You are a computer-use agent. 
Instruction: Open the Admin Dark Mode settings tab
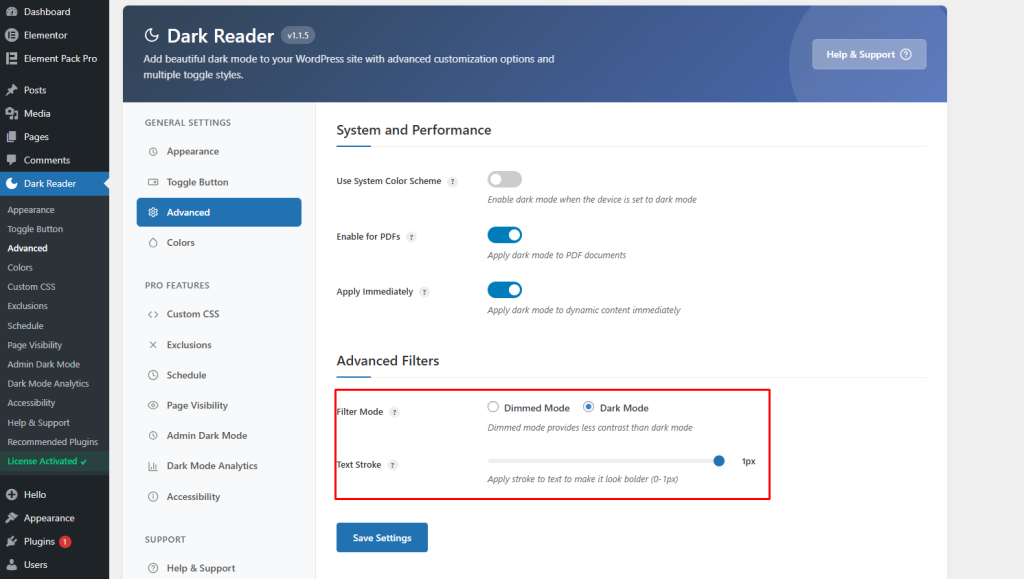tap(219, 435)
